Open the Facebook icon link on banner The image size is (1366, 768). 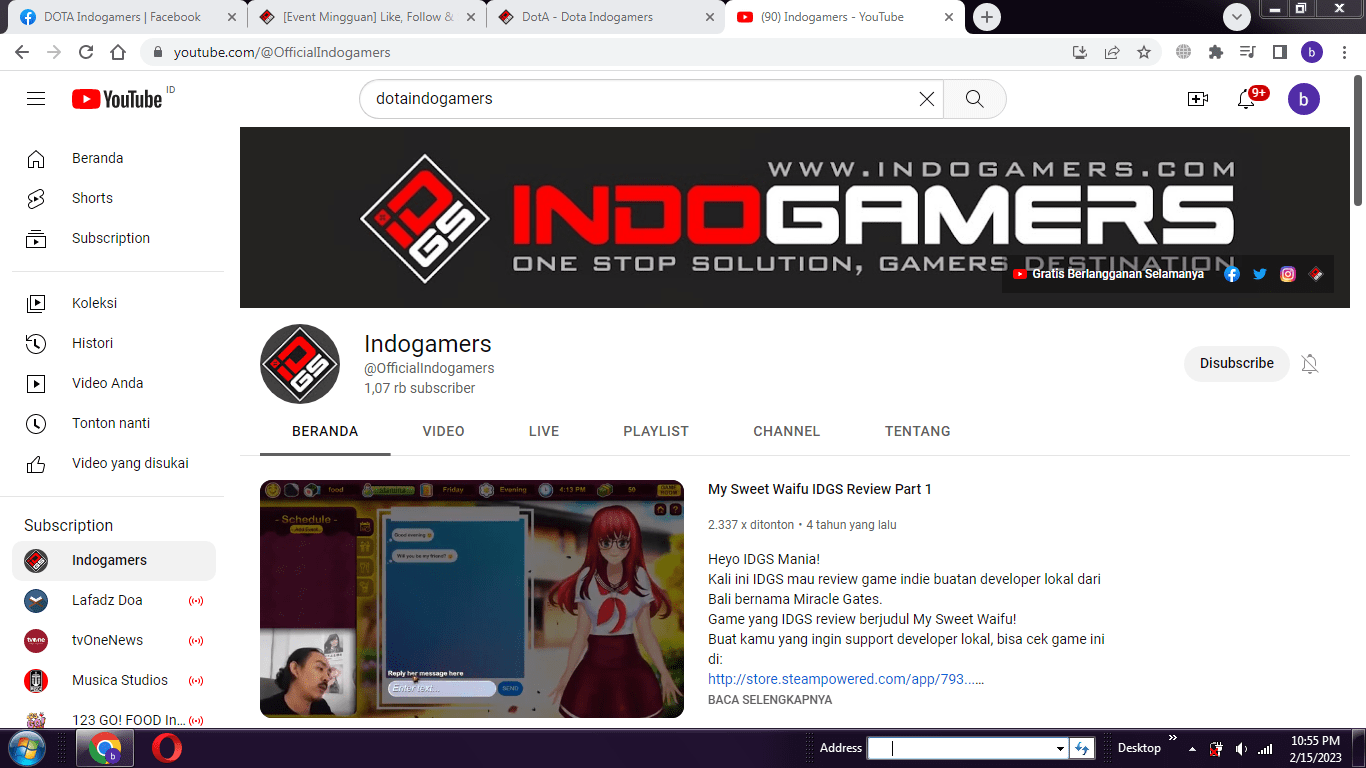[1232, 274]
